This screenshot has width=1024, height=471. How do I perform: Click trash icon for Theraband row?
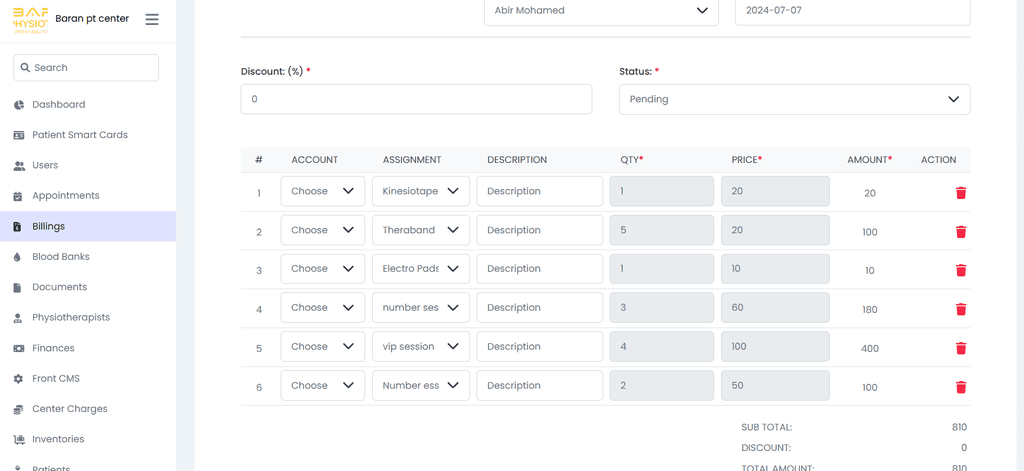click(960, 232)
